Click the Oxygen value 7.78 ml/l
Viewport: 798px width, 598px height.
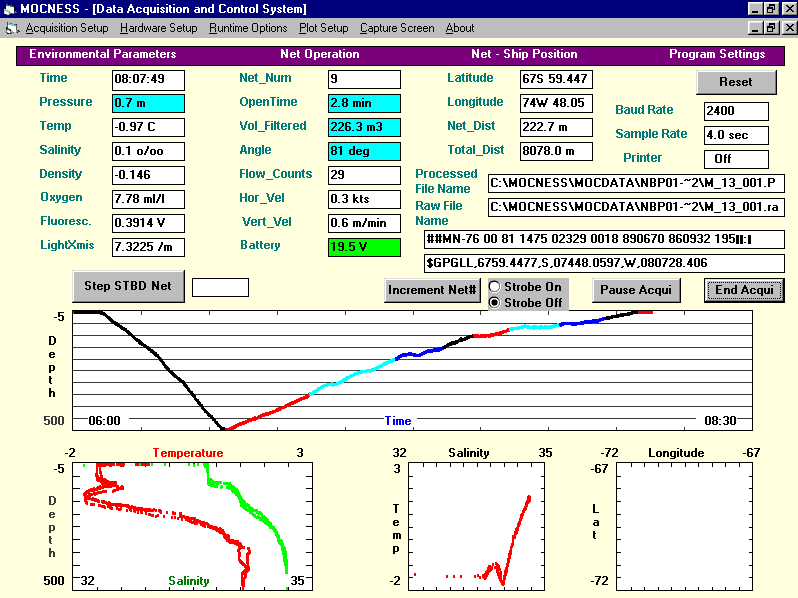tap(148, 199)
